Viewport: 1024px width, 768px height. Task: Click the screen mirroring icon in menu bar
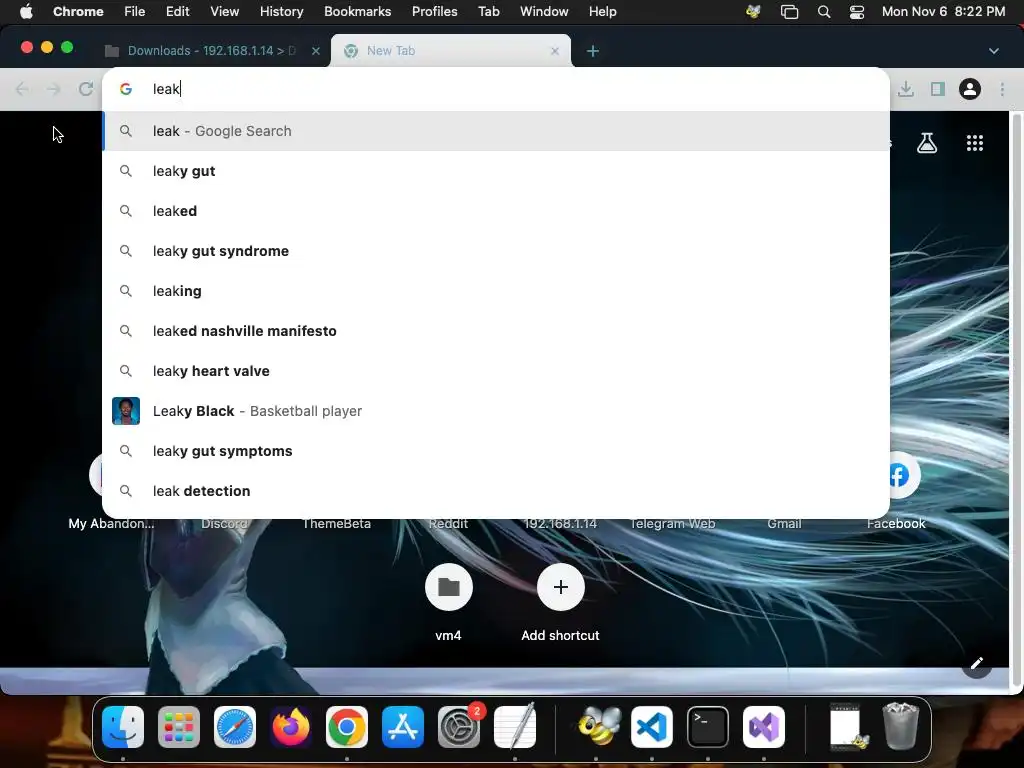pos(790,12)
